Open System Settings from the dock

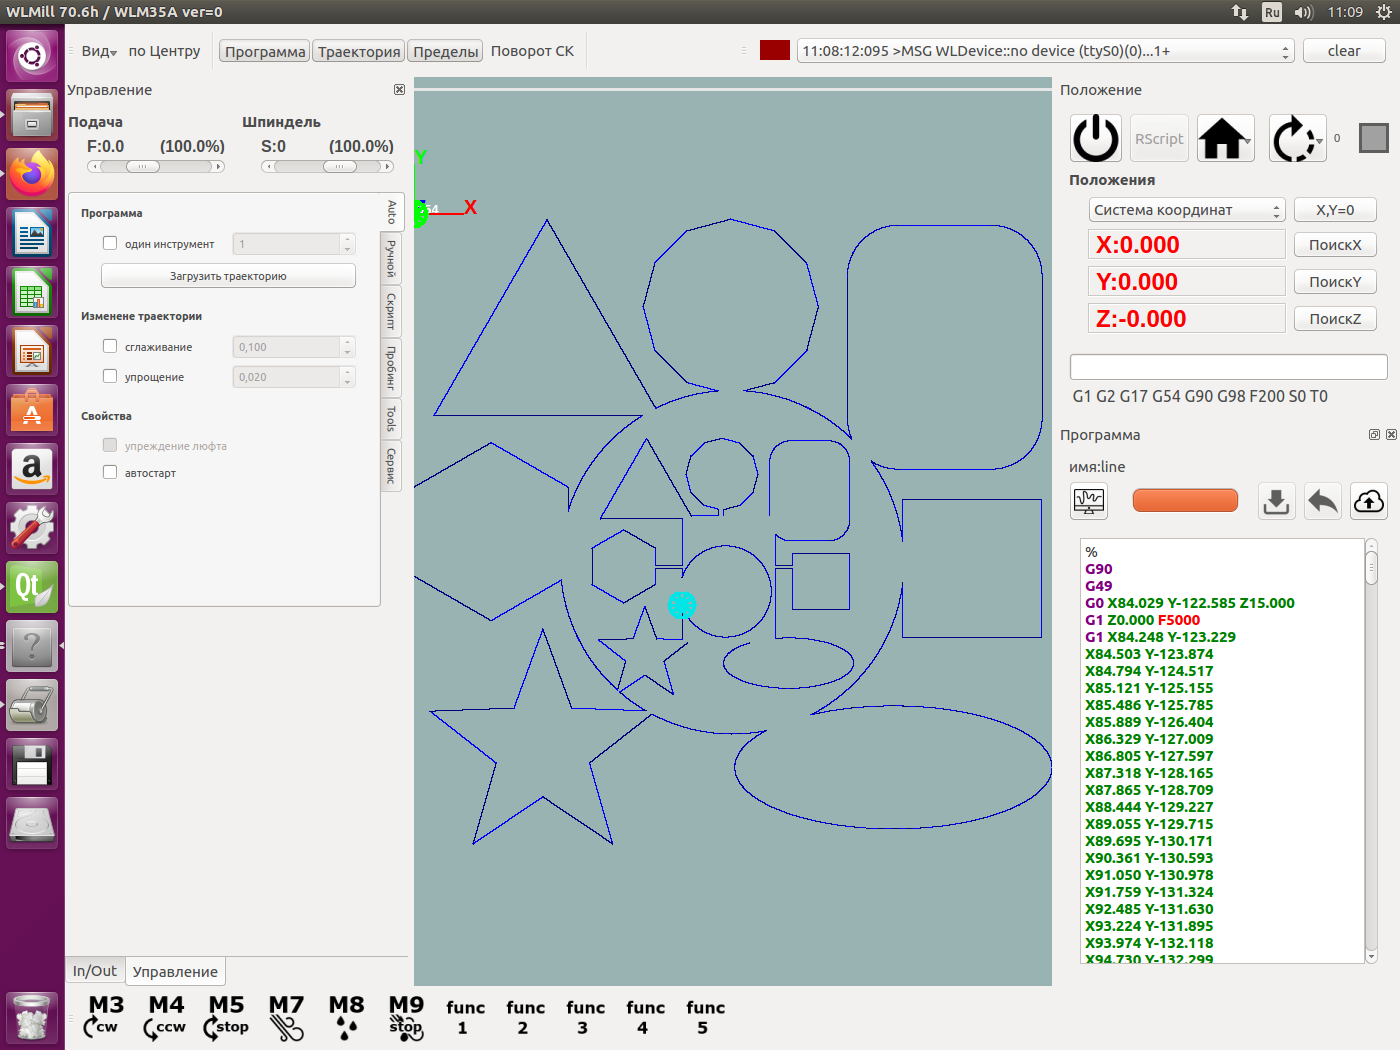pos(32,528)
